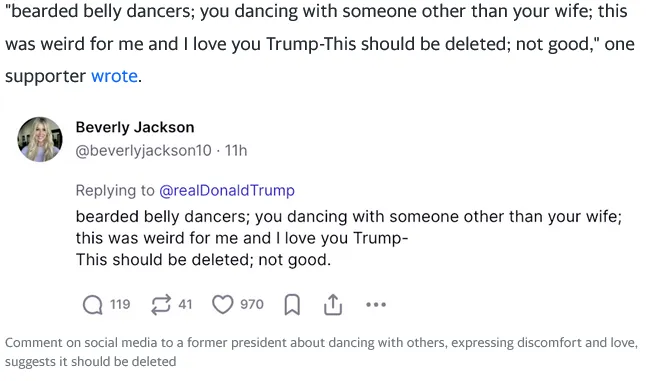Screen dimensions: 649x381
Task: Click the post line "This should be deleted; not good."
Action: (x=203, y=260)
